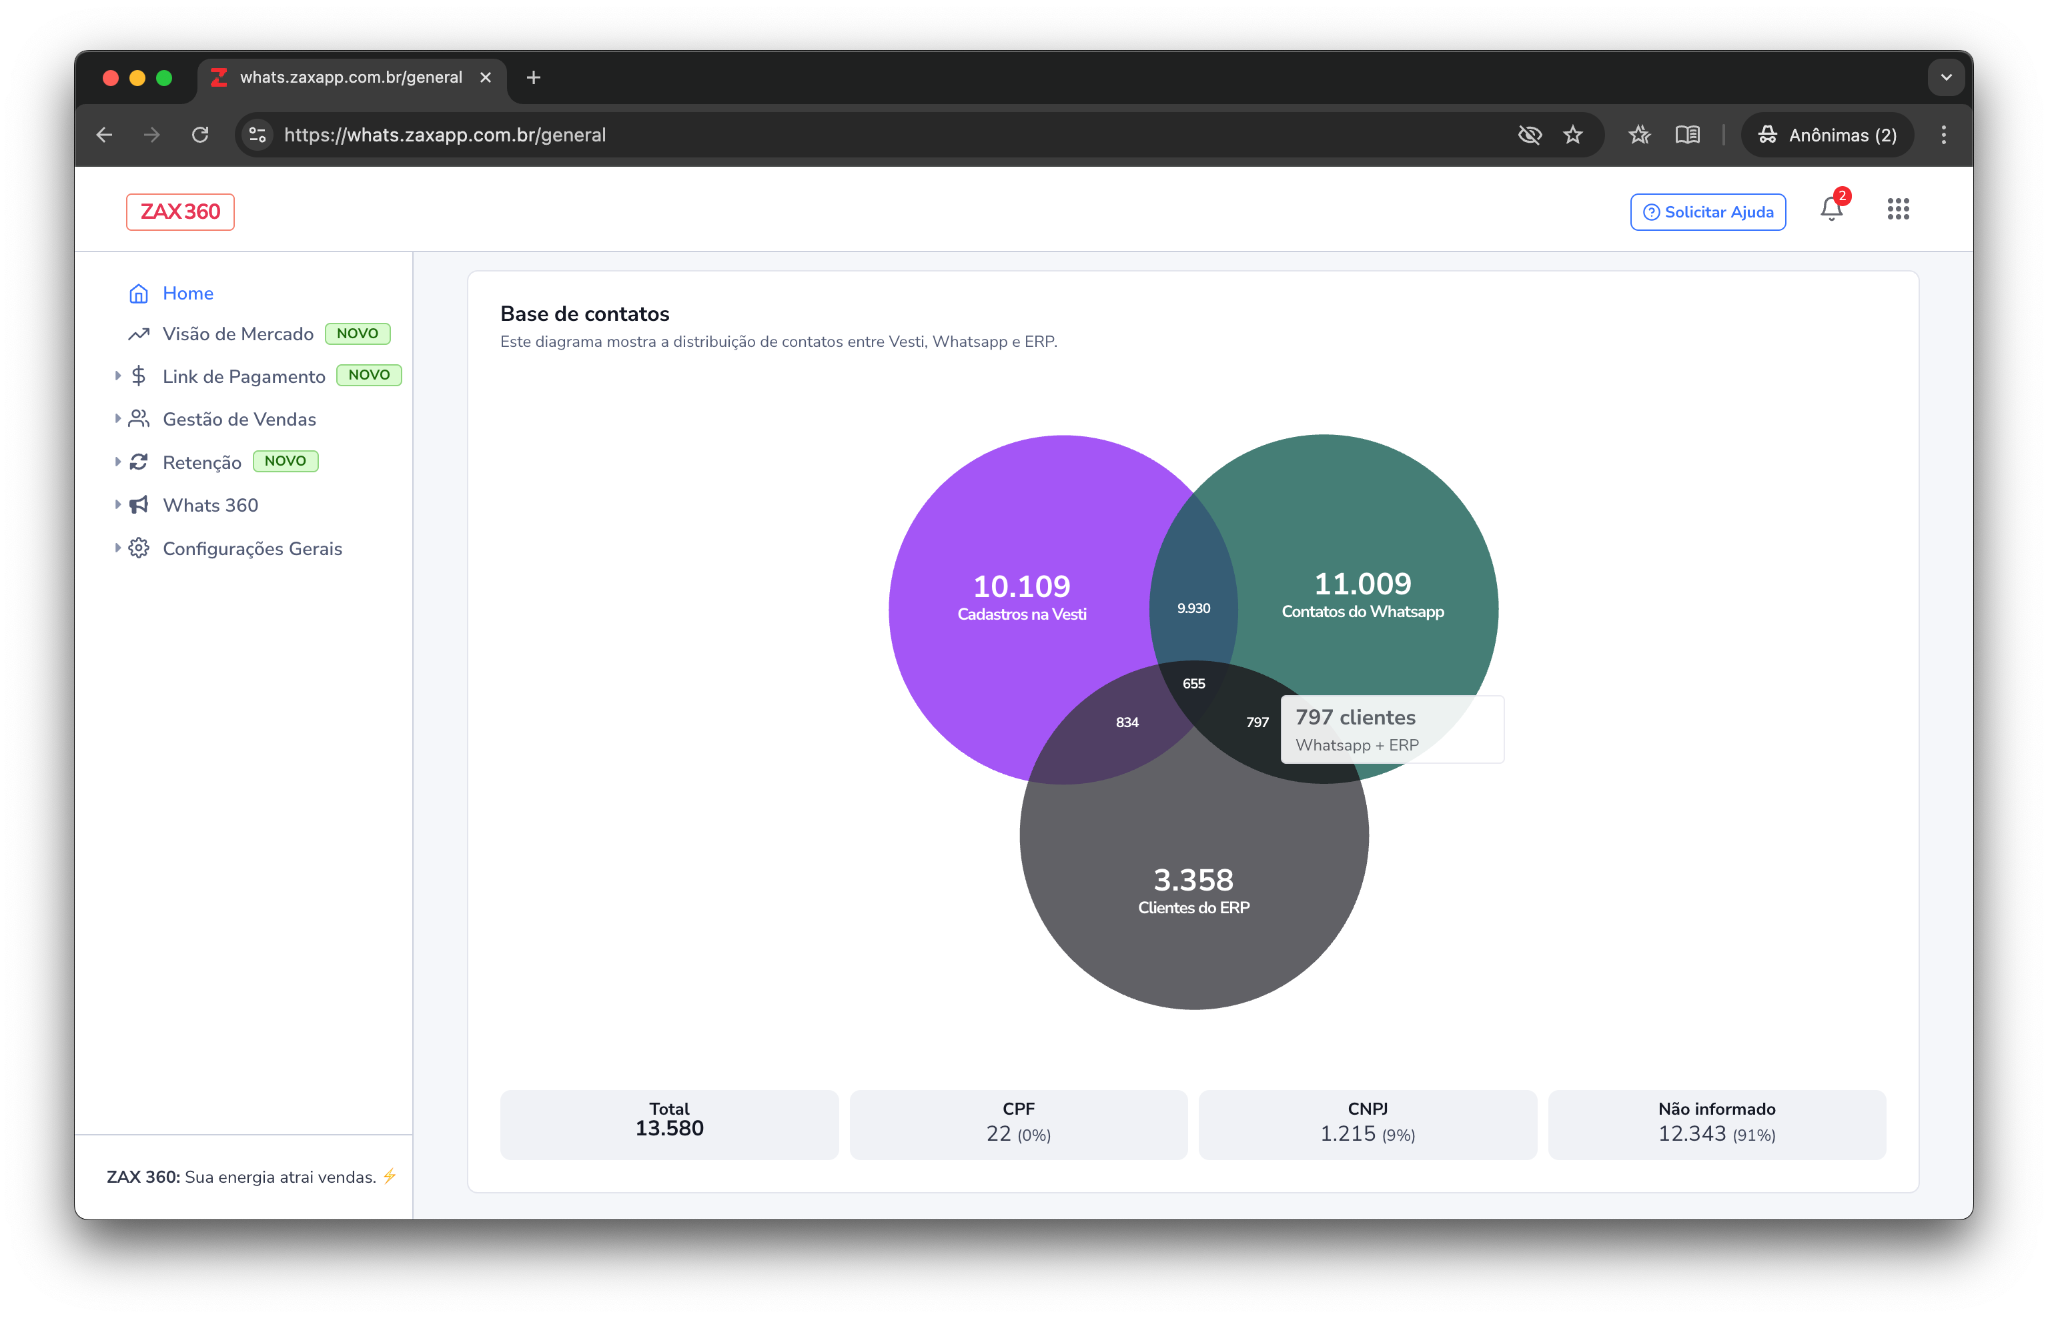Click the ZAX360 logo
Image resolution: width=2048 pixels, height=1318 pixels.
pos(180,212)
